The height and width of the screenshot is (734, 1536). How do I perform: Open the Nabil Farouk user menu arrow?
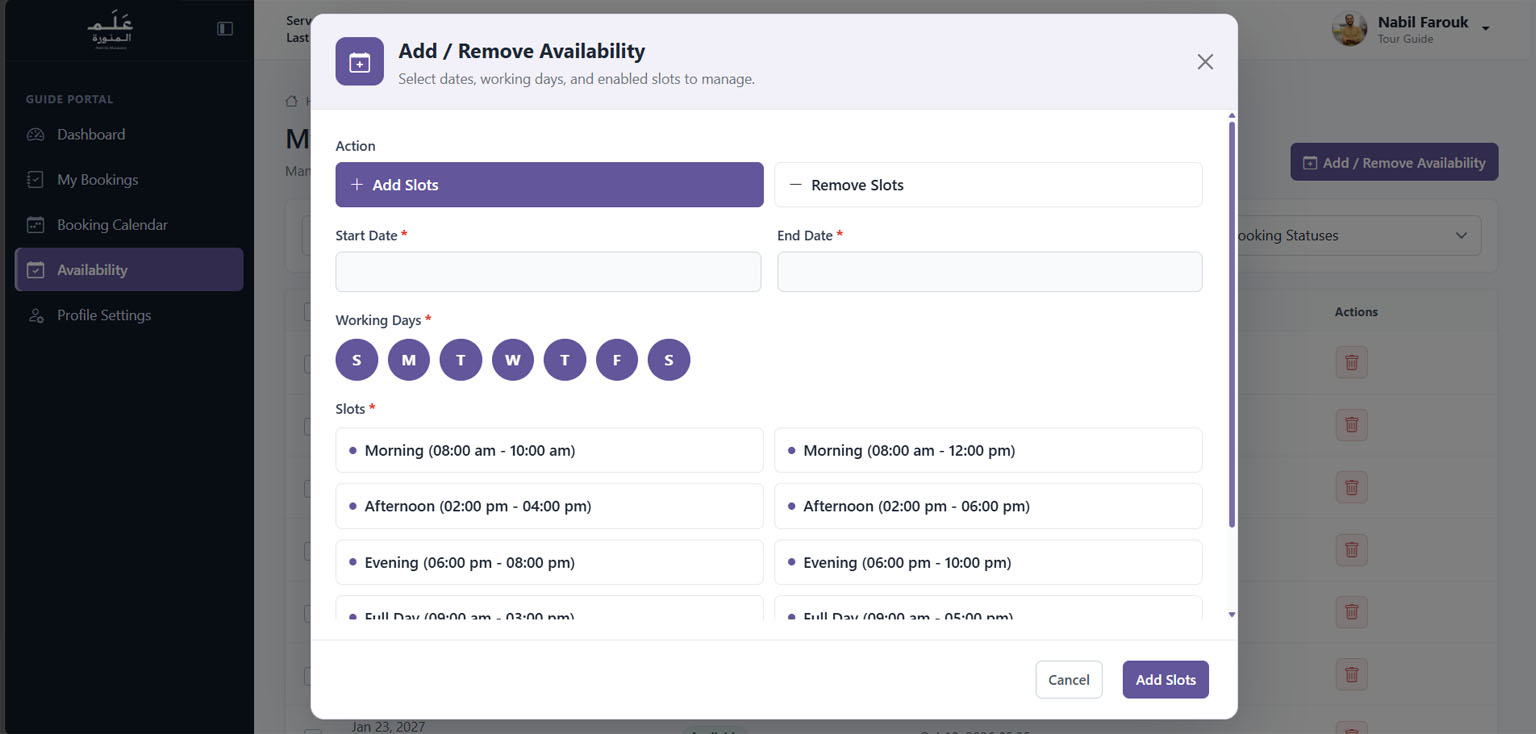click(x=1486, y=29)
